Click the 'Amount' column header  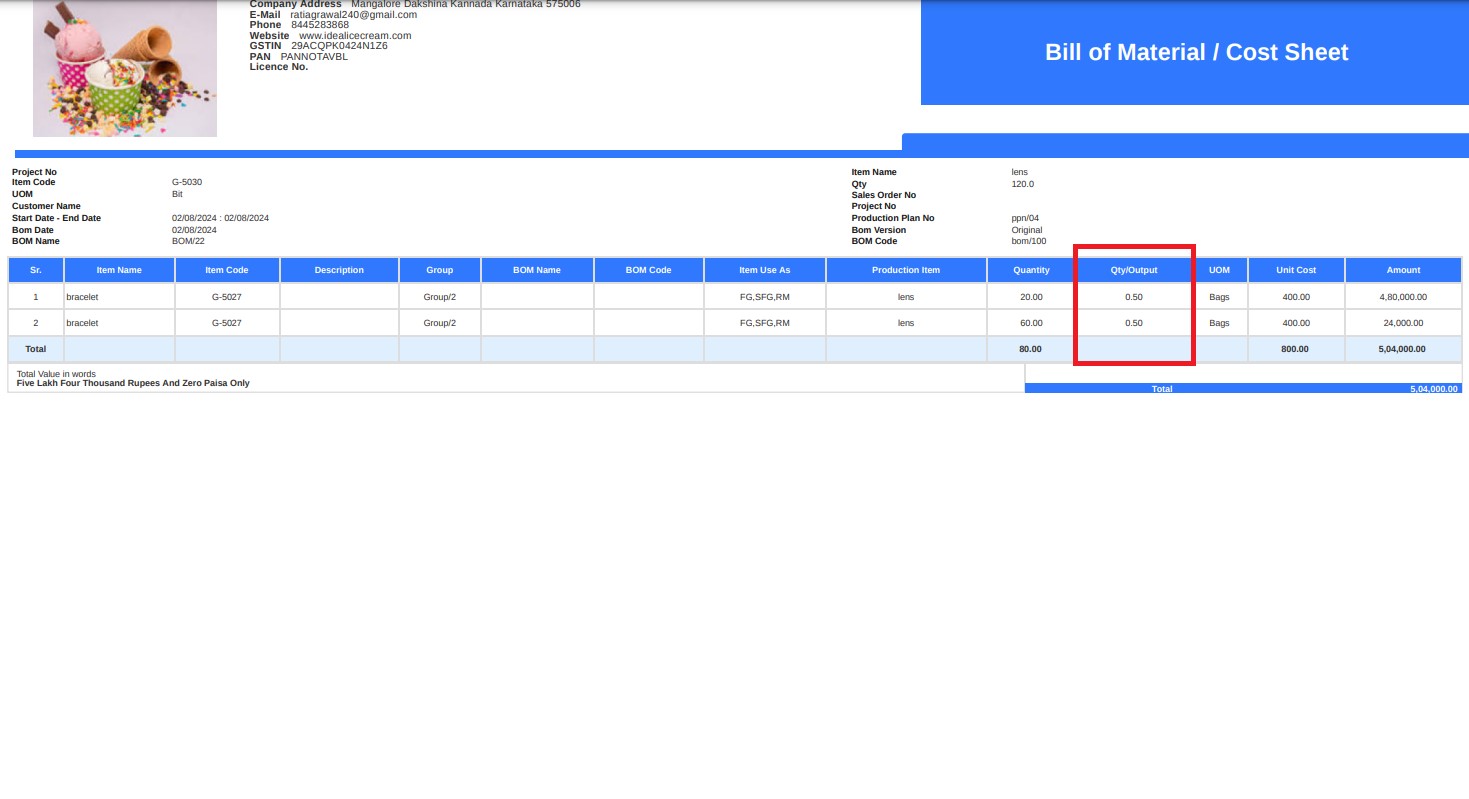[x=1403, y=270]
